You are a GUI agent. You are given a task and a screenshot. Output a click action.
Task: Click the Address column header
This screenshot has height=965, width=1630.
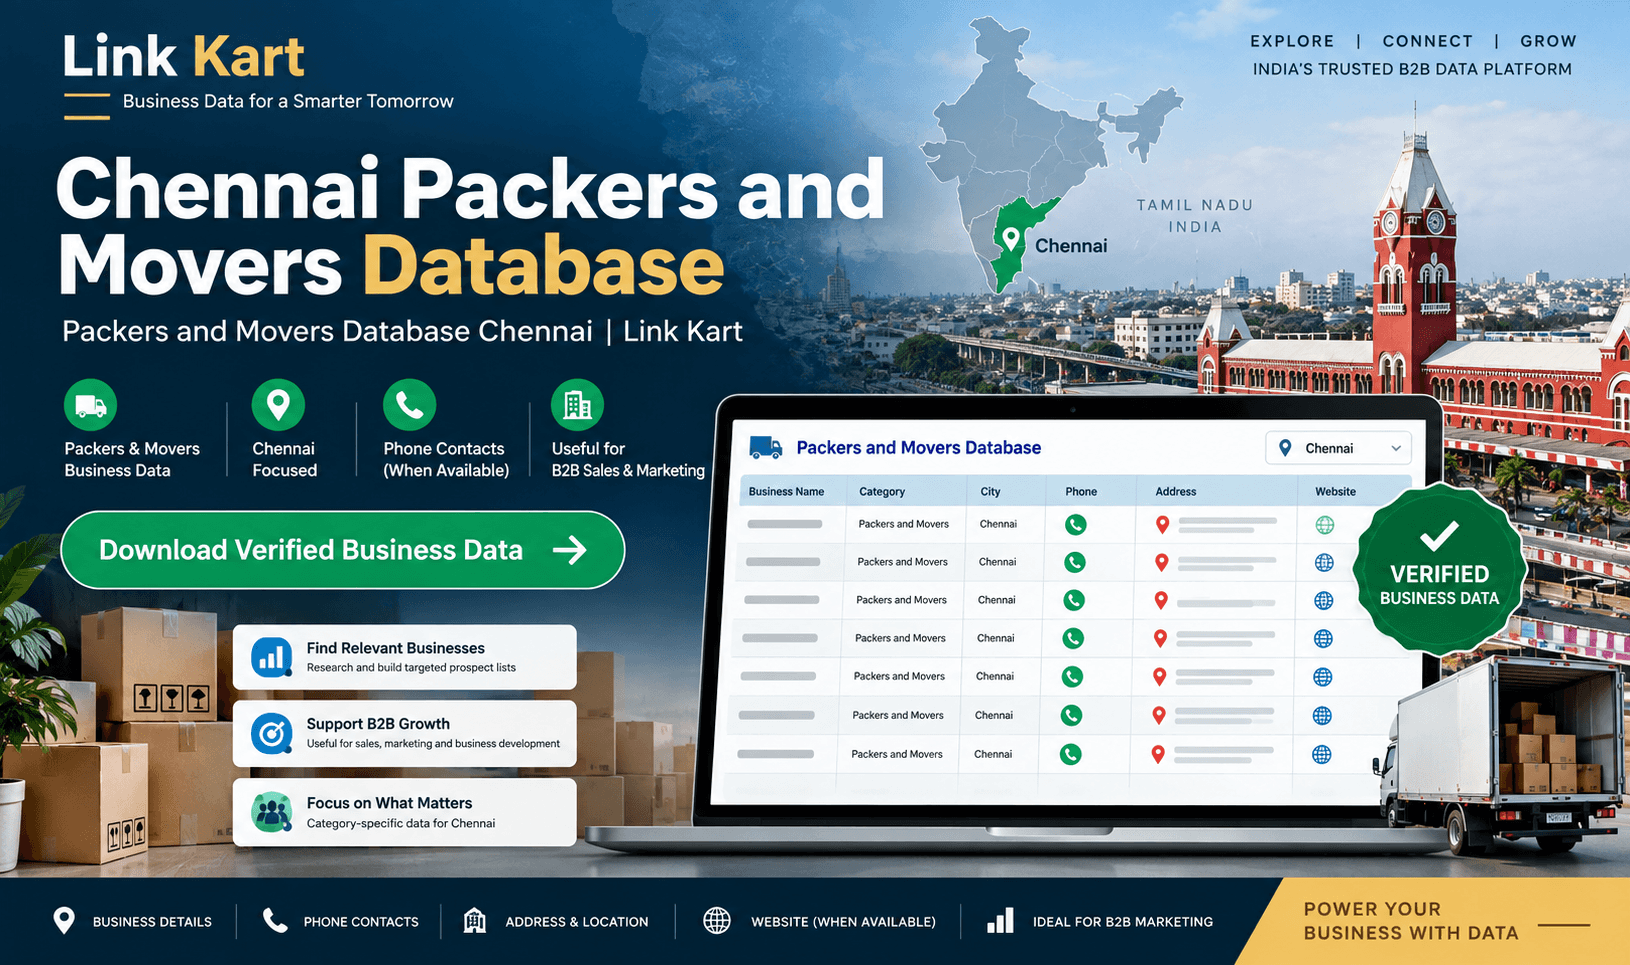pos(1176,492)
